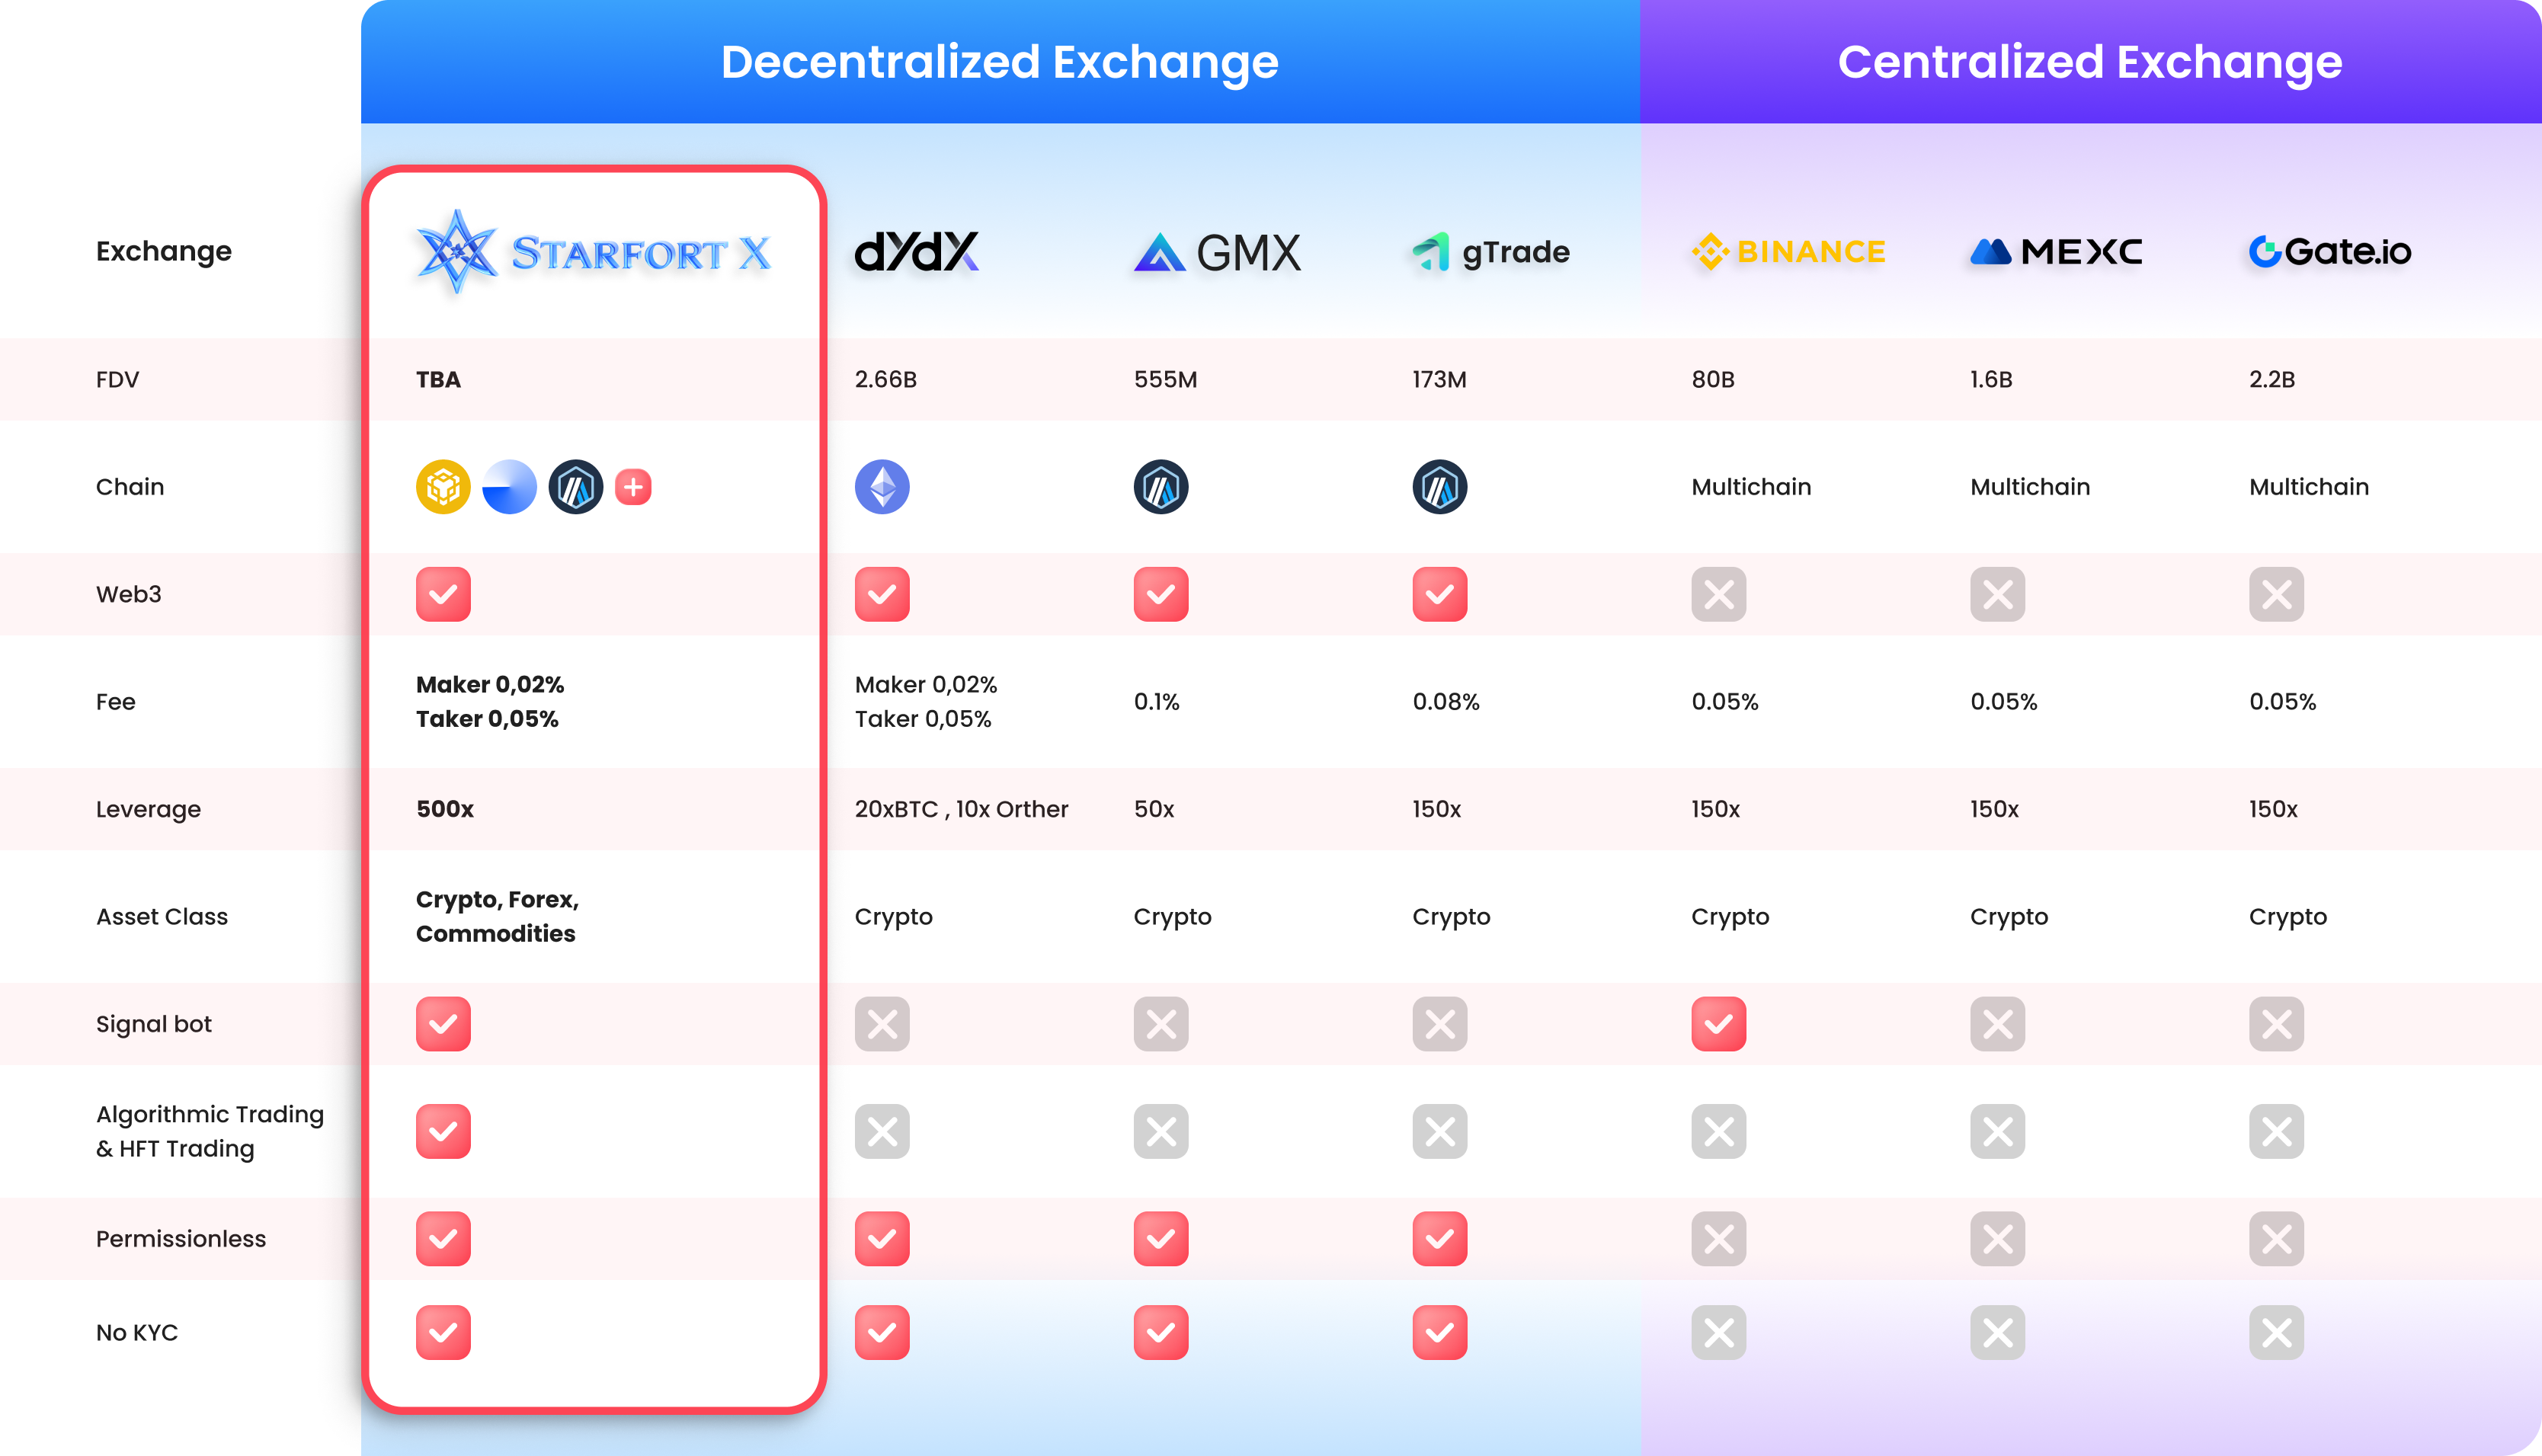The width and height of the screenshot is (2542, 1456).
Task: Click Starfort X Base chain icon
Action: point(509,487)
